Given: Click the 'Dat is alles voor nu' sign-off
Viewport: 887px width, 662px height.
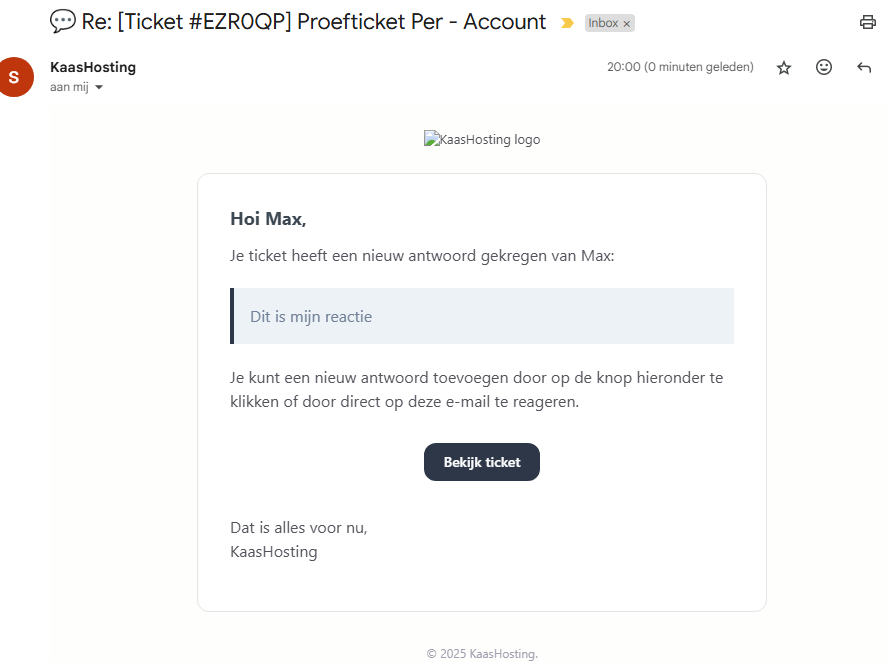Looking at the screenshot, I should (298, 527).
